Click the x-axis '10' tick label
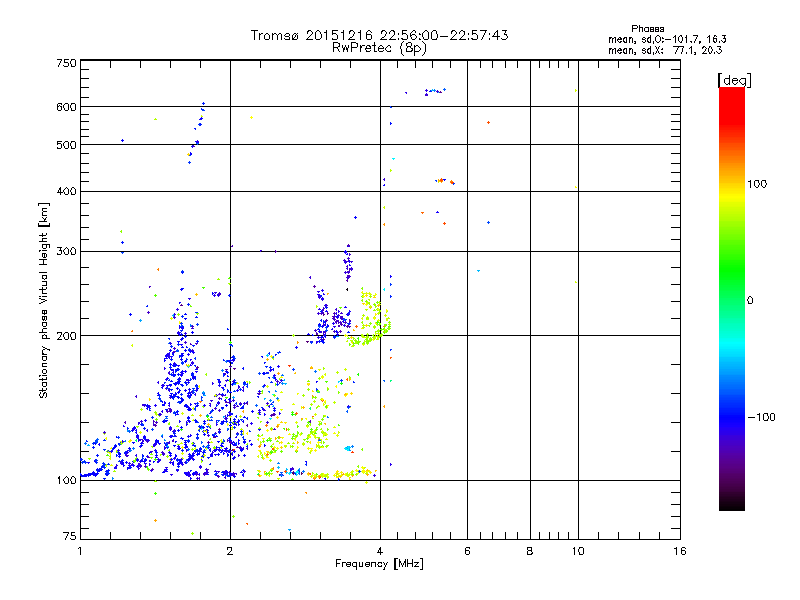Screen dimensions: 800x600 click(x=578, y=551)
